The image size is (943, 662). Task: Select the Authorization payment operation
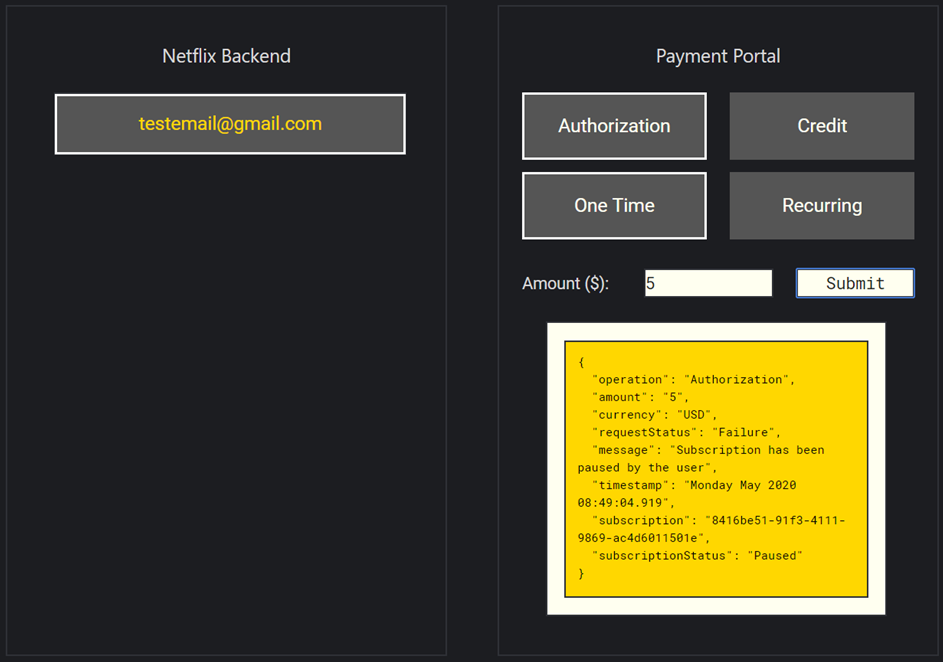tap(613, 126)
